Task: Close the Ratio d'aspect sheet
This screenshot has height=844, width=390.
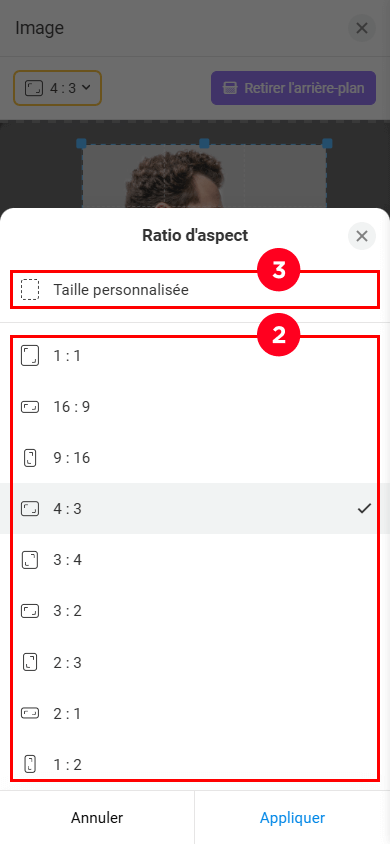Action: click(362, 236)
